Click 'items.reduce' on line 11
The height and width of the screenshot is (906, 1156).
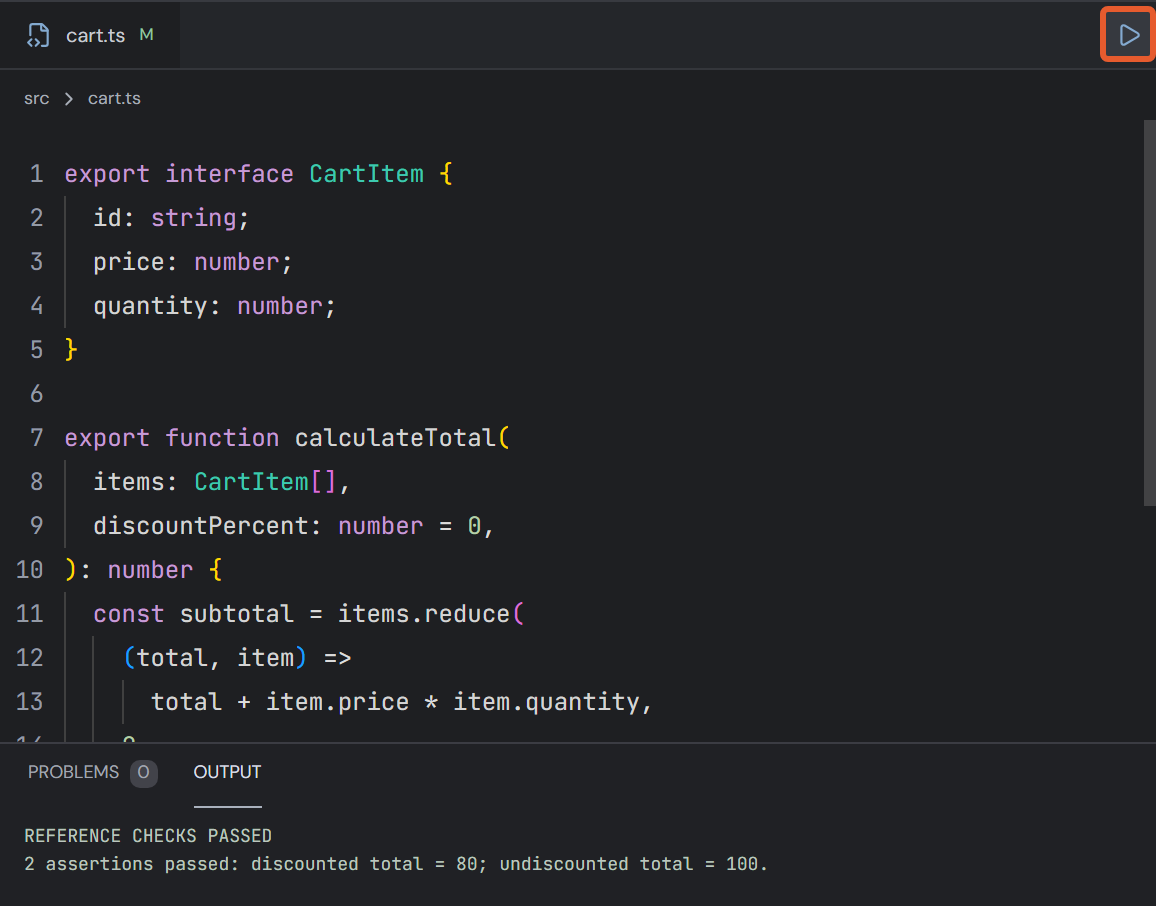tap(424, 614)
